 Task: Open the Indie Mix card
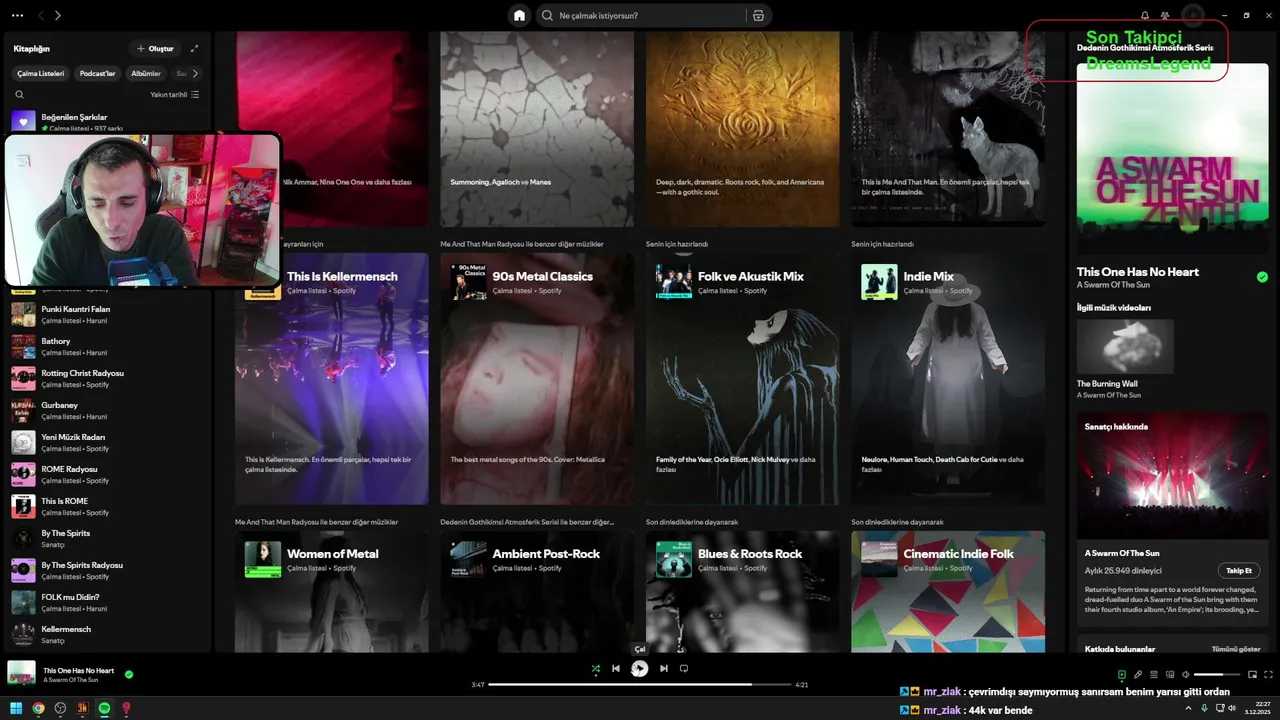coord(948,378)
